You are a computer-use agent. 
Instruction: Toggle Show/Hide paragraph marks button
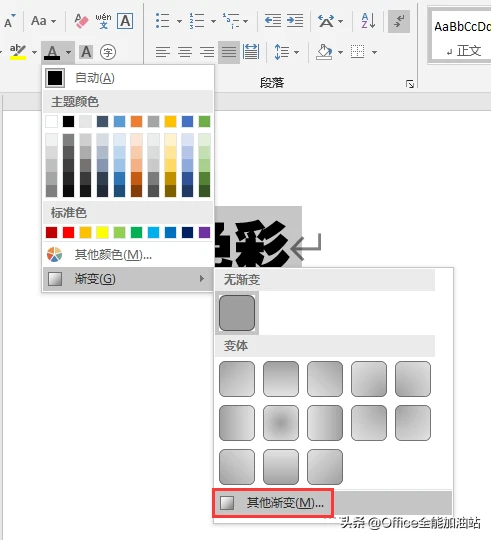[x=399, y=21]
